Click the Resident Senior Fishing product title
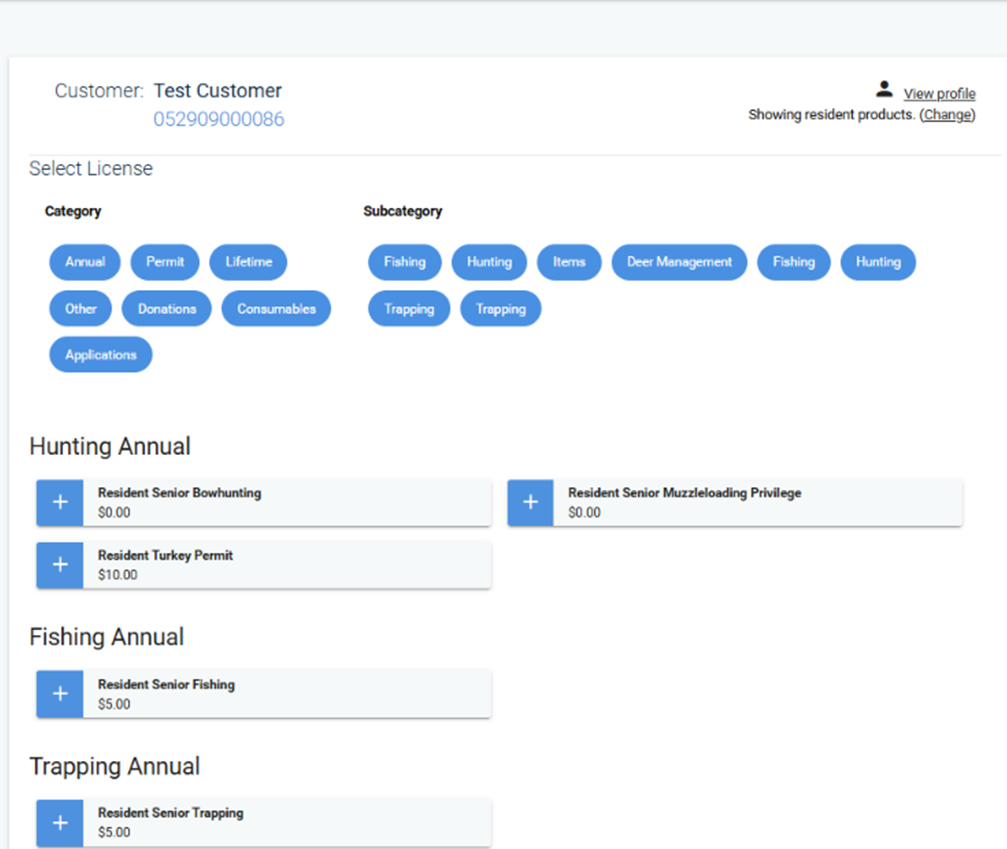Screen dimensions: 1007x849 pyautogui.click(x=166, y=685)
